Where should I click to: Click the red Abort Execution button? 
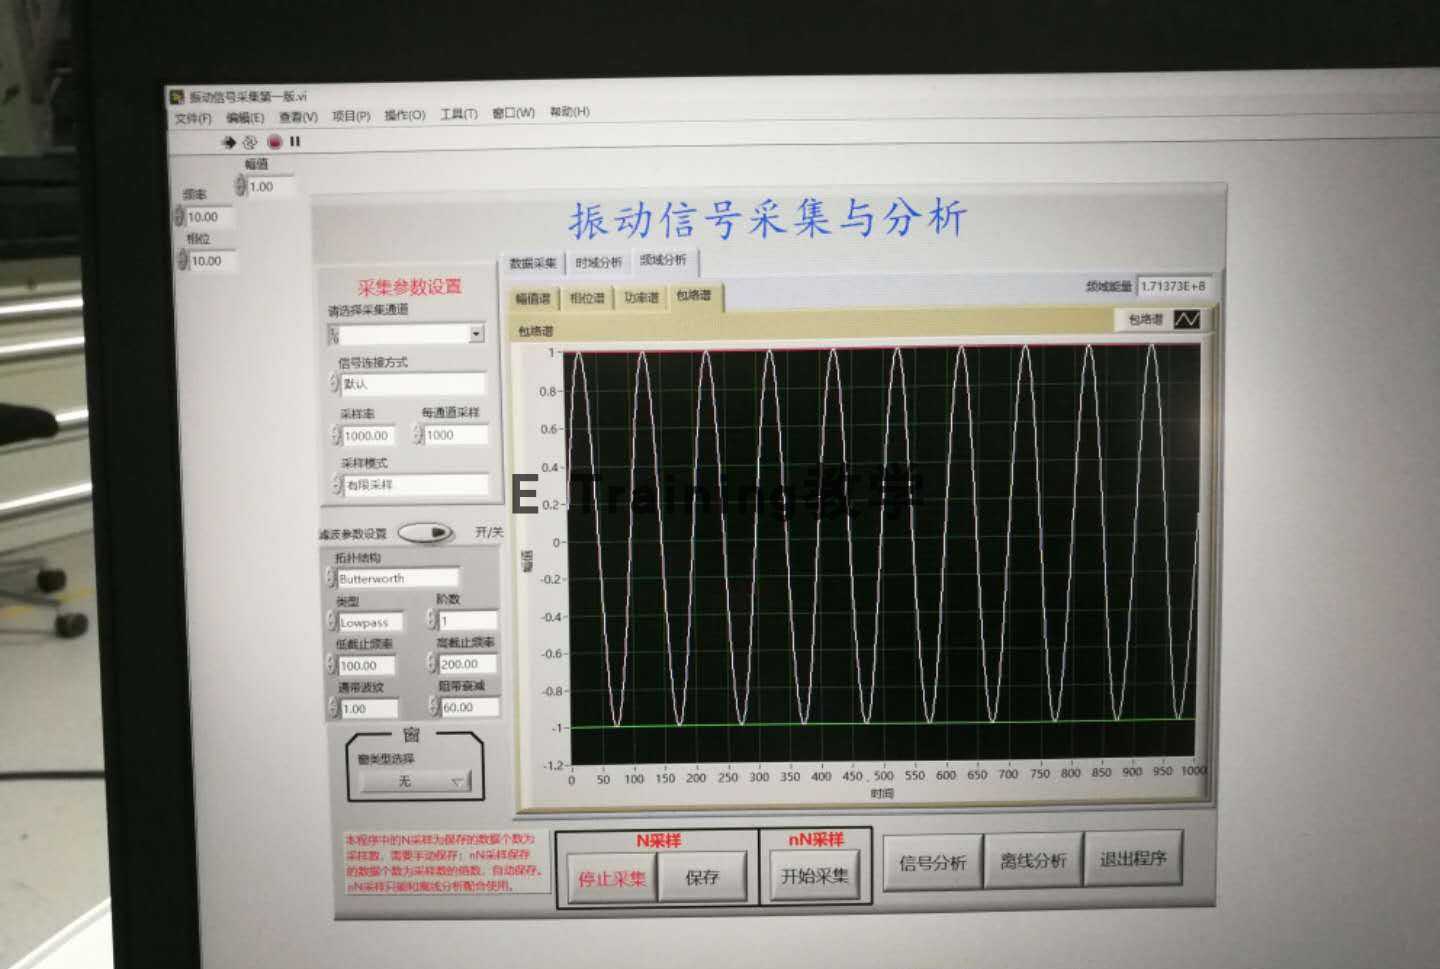click(275, 142)
